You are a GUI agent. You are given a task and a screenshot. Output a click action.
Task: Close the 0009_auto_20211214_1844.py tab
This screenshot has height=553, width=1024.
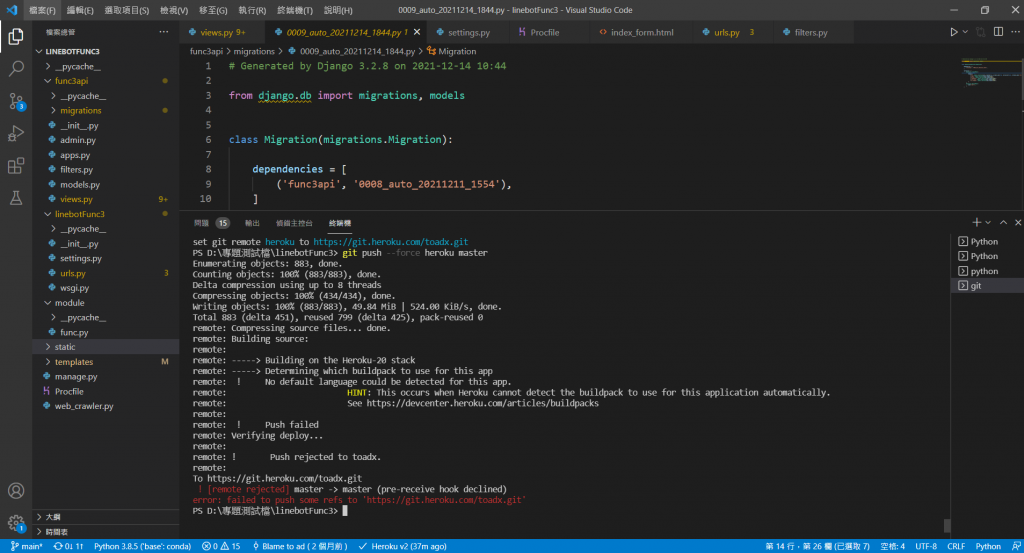coord(417,32)
